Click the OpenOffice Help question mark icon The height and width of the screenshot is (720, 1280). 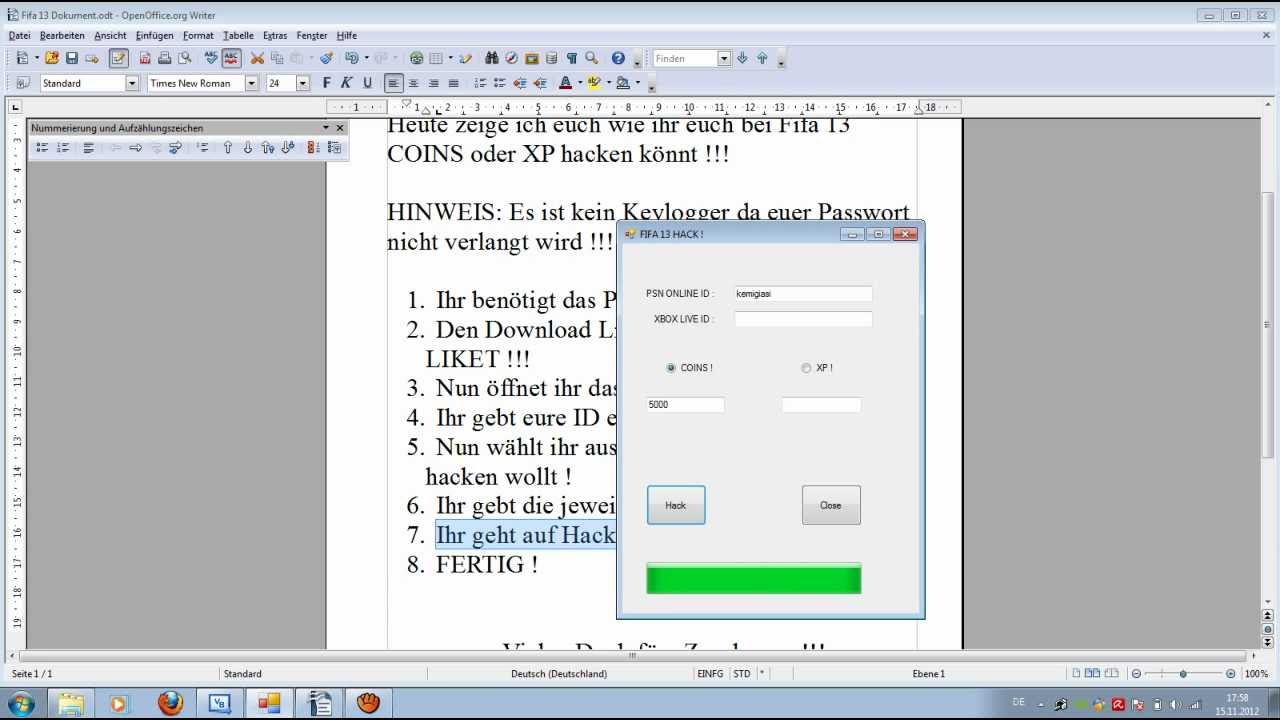click(618, 58)
